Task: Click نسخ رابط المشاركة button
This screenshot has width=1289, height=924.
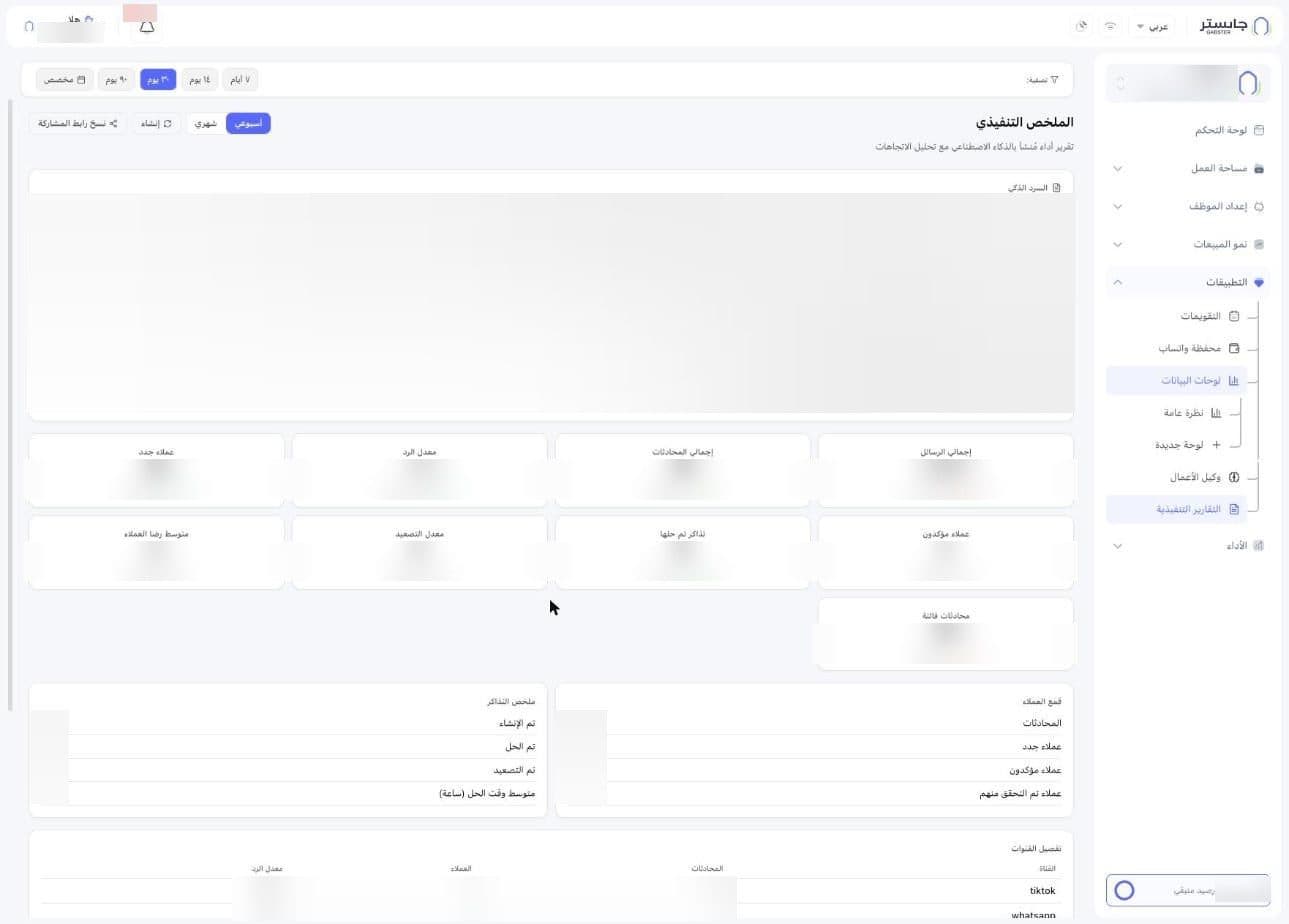Action: (78, 123)
